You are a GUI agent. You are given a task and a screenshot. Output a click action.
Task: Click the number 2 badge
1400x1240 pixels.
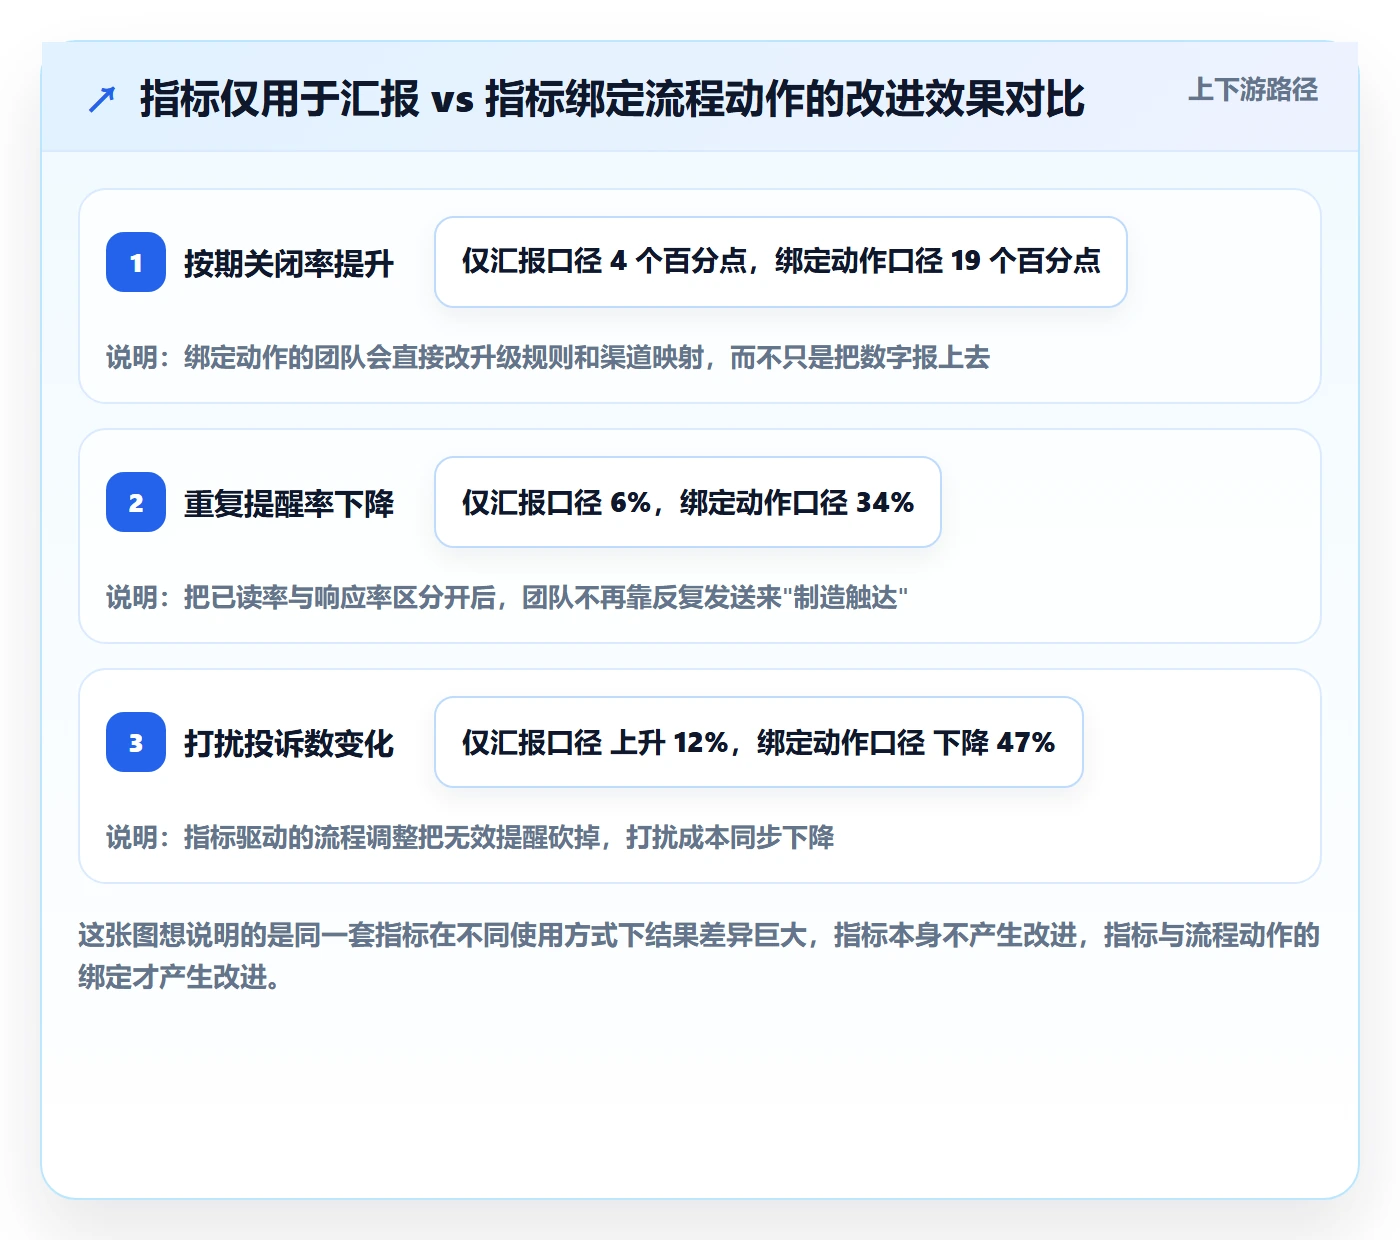(x=136, y=502)
